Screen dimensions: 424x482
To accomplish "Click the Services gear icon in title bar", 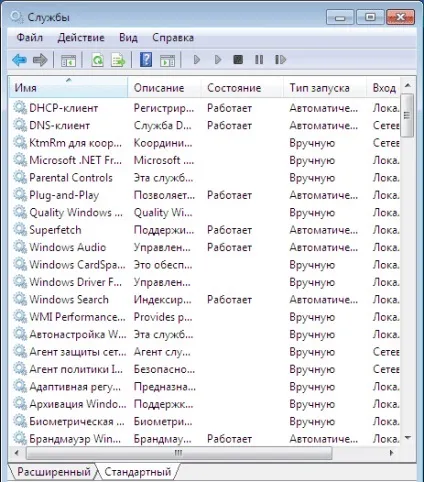I will 17,17.
